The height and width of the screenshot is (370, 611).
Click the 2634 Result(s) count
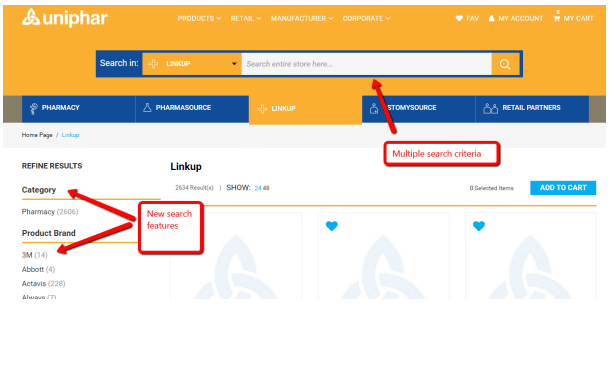tap(194, 188)
